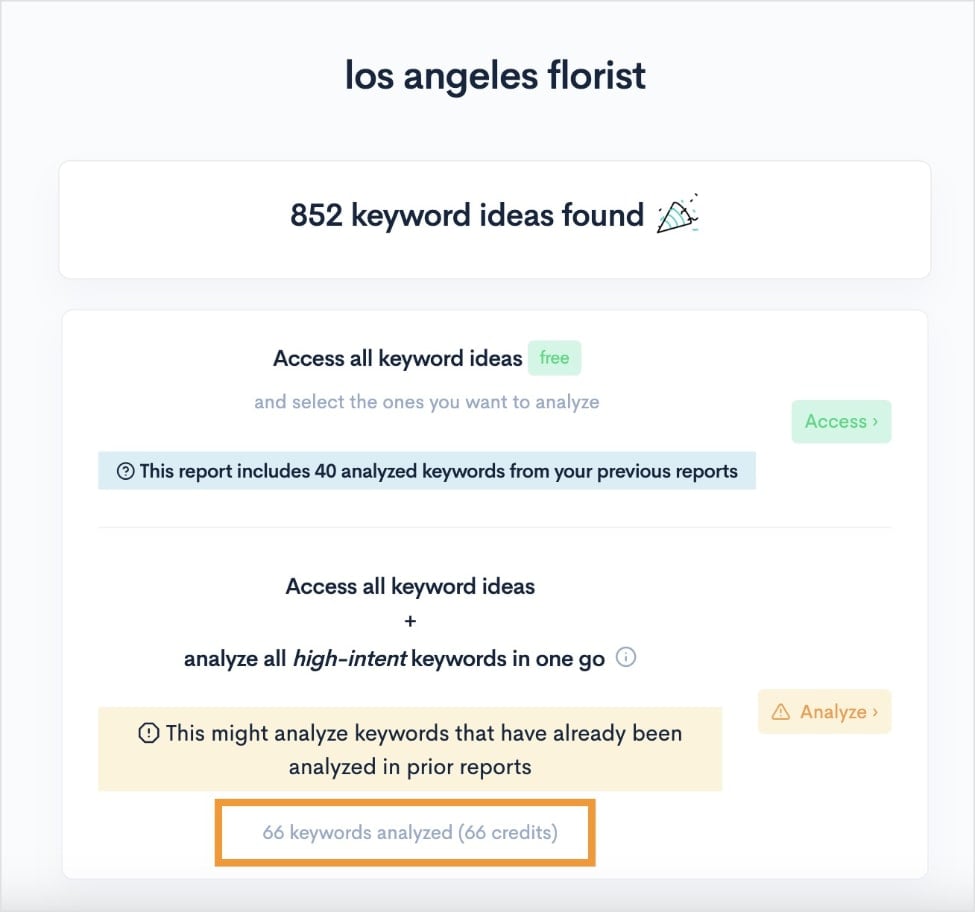Select the green free badge

coord(554,358)
